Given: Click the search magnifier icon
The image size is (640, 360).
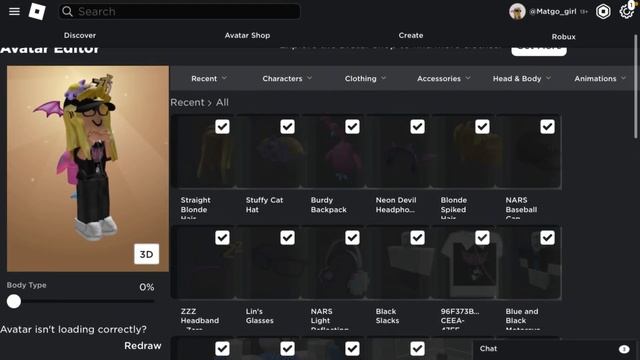Looking at the screenshot, I should pos(67,11).
